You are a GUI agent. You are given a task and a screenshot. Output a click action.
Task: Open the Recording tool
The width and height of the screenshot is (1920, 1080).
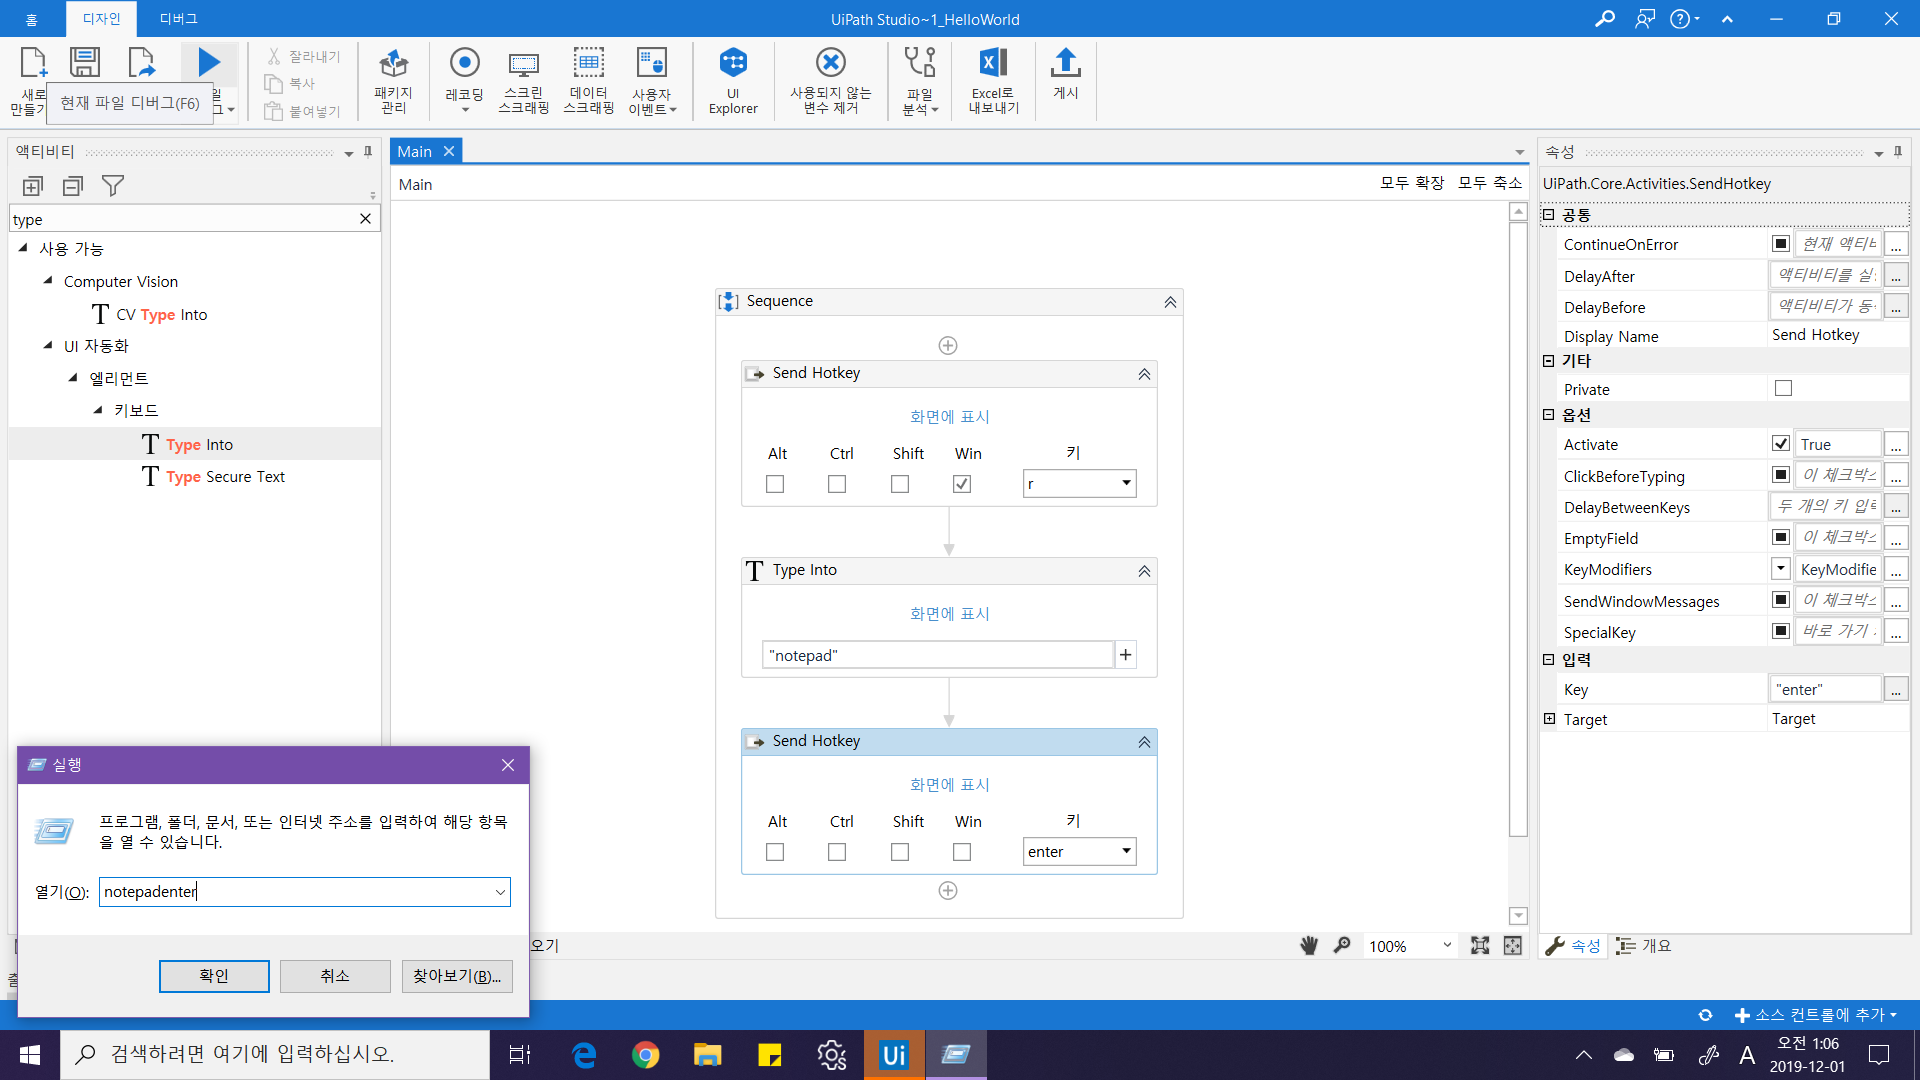(x=464, y=64)
